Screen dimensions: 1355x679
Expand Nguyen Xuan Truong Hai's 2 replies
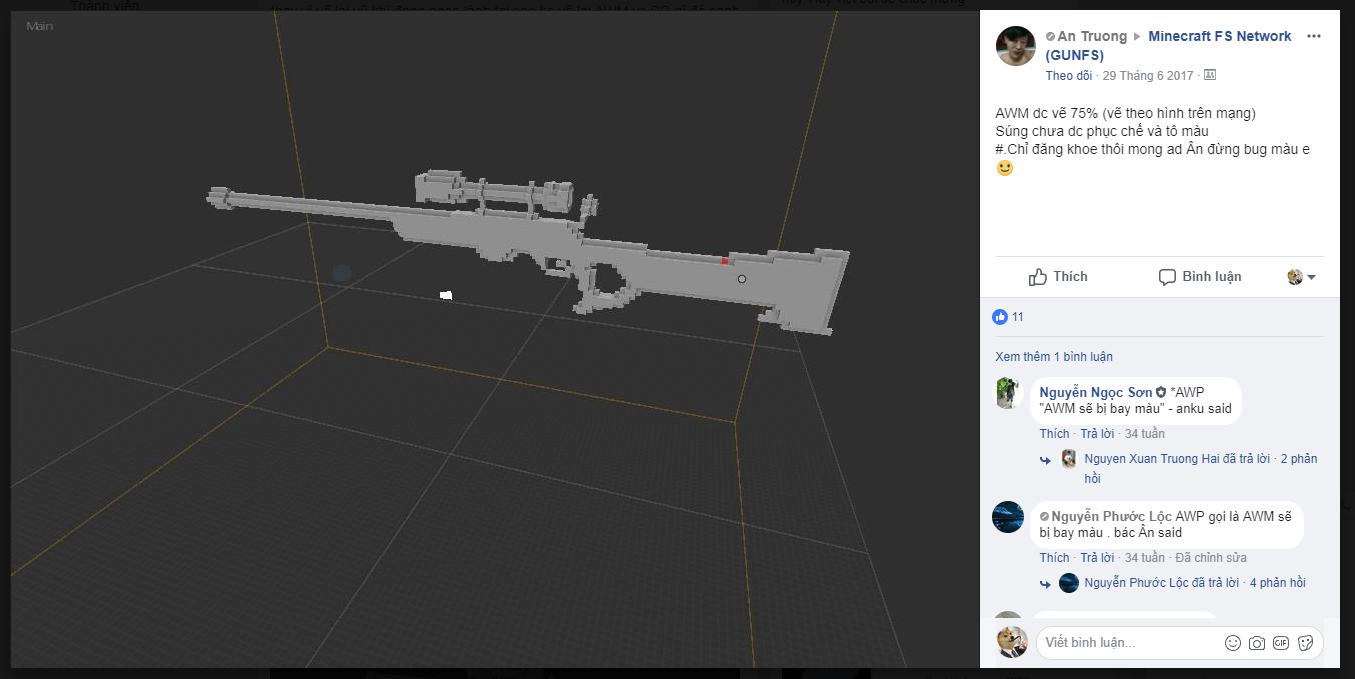click(x=1201, y=468)
